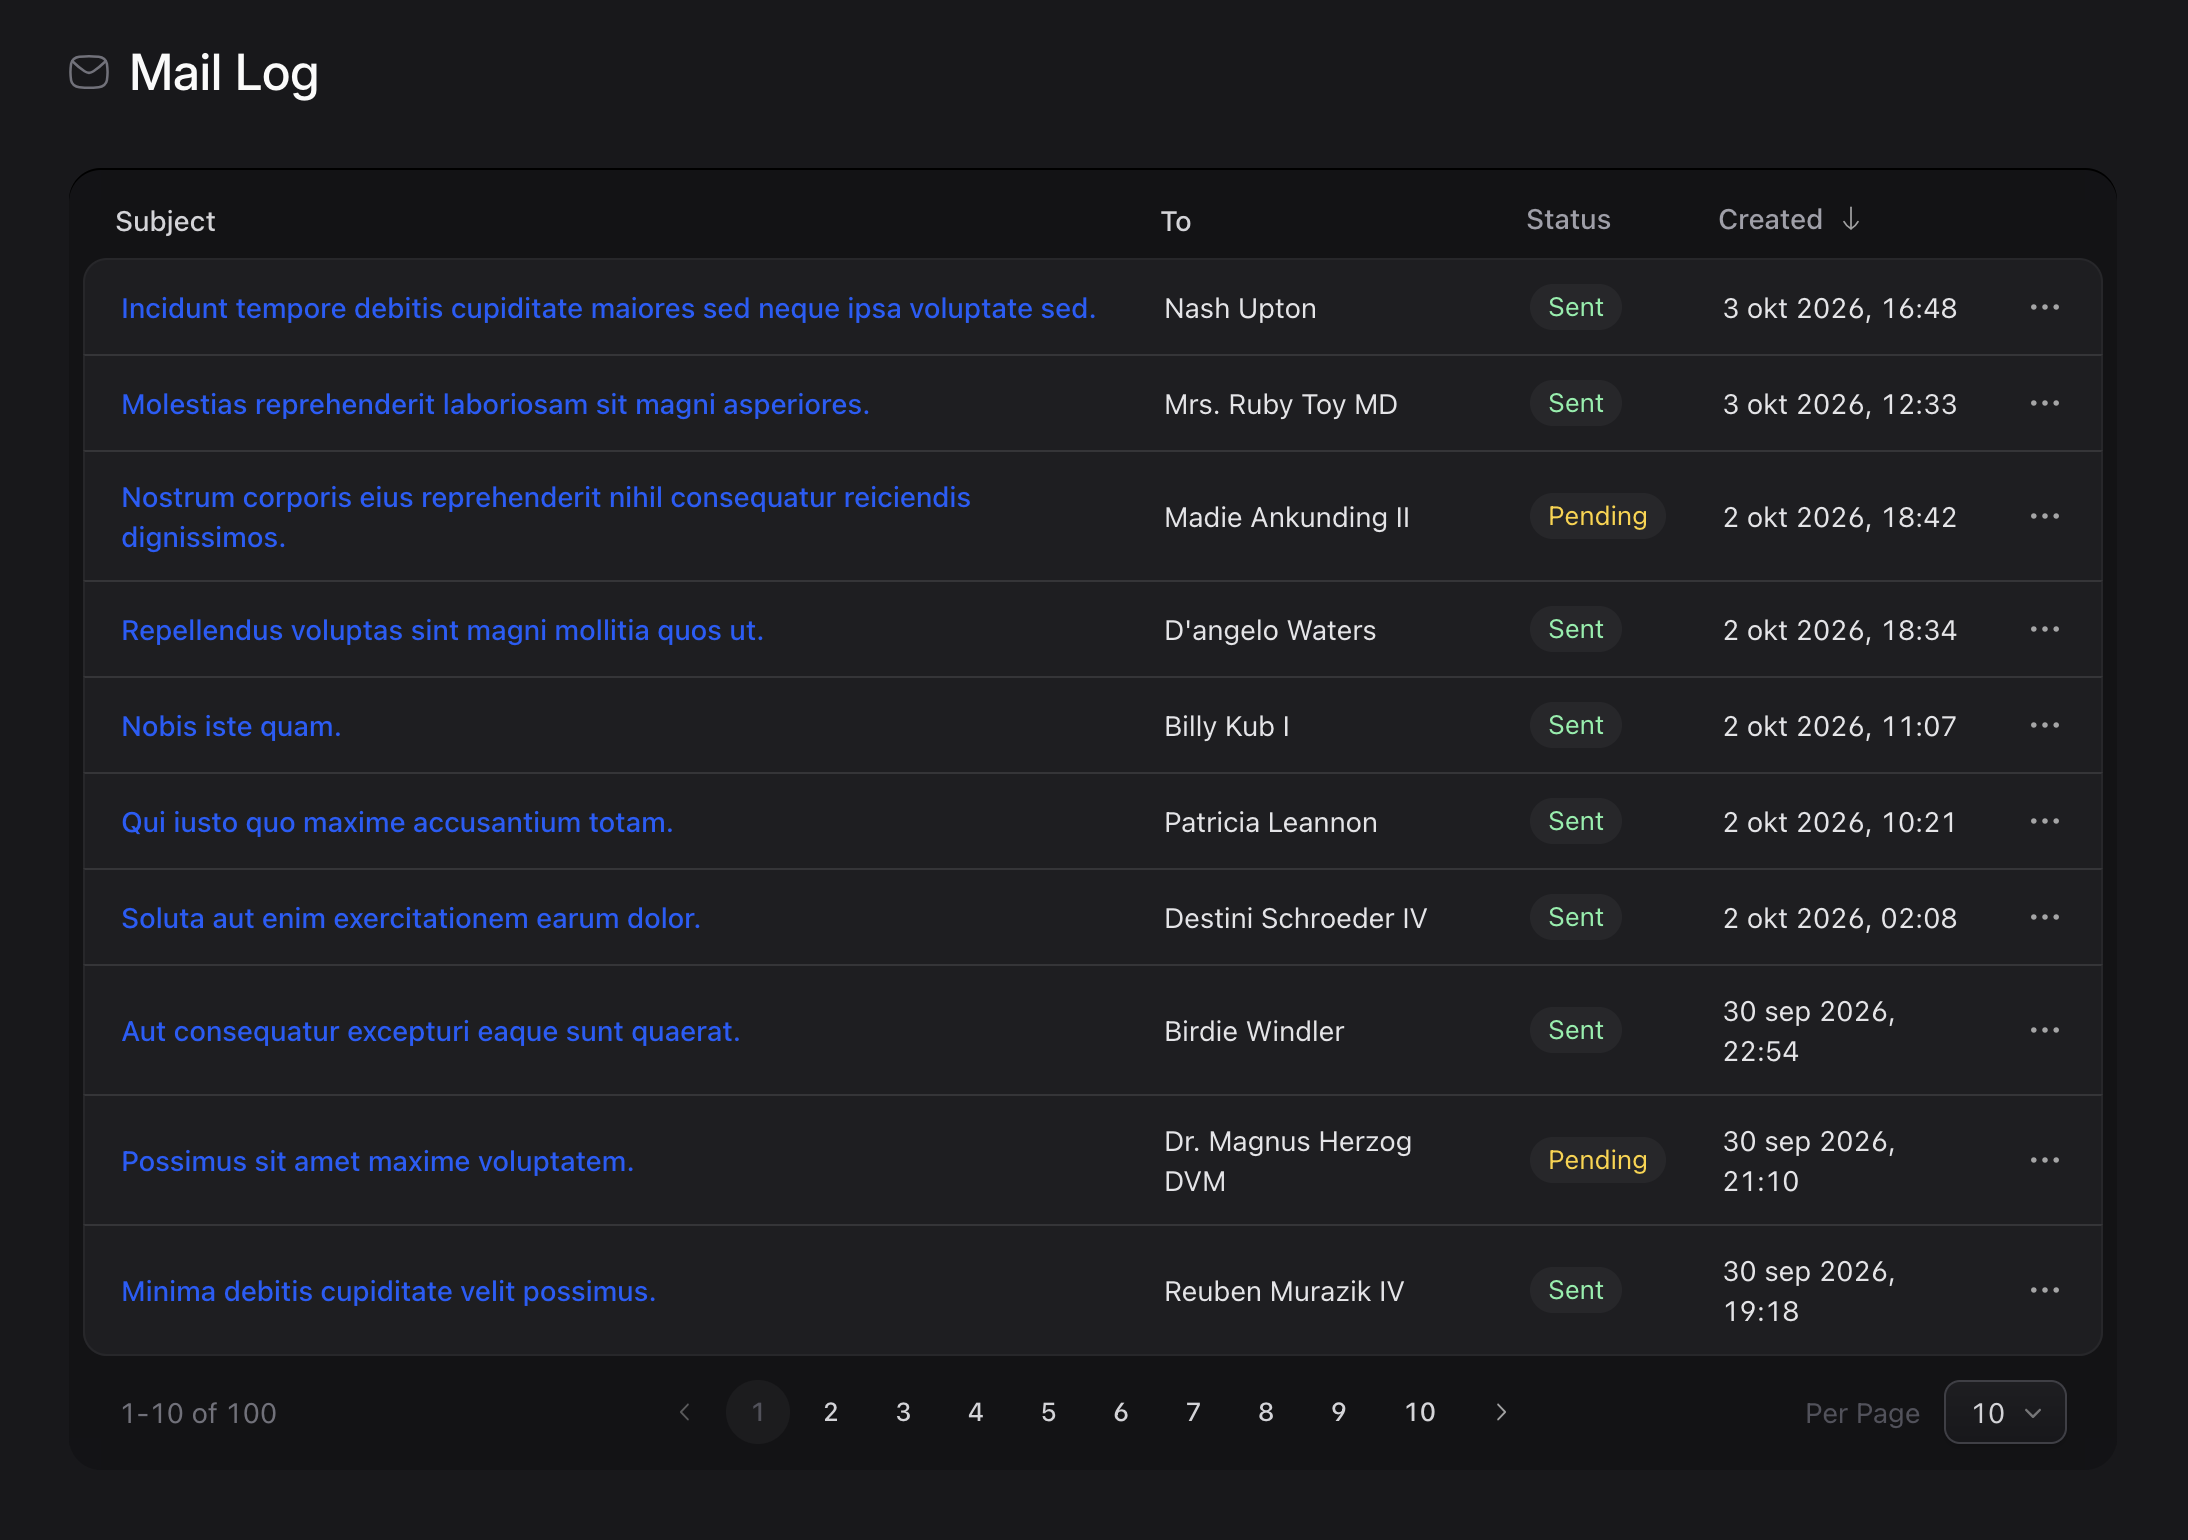Open actions menu for Mrs. Ruby Toy MD row
The width and height of the screenshot is (2188, 1540).
(2044, 403)
